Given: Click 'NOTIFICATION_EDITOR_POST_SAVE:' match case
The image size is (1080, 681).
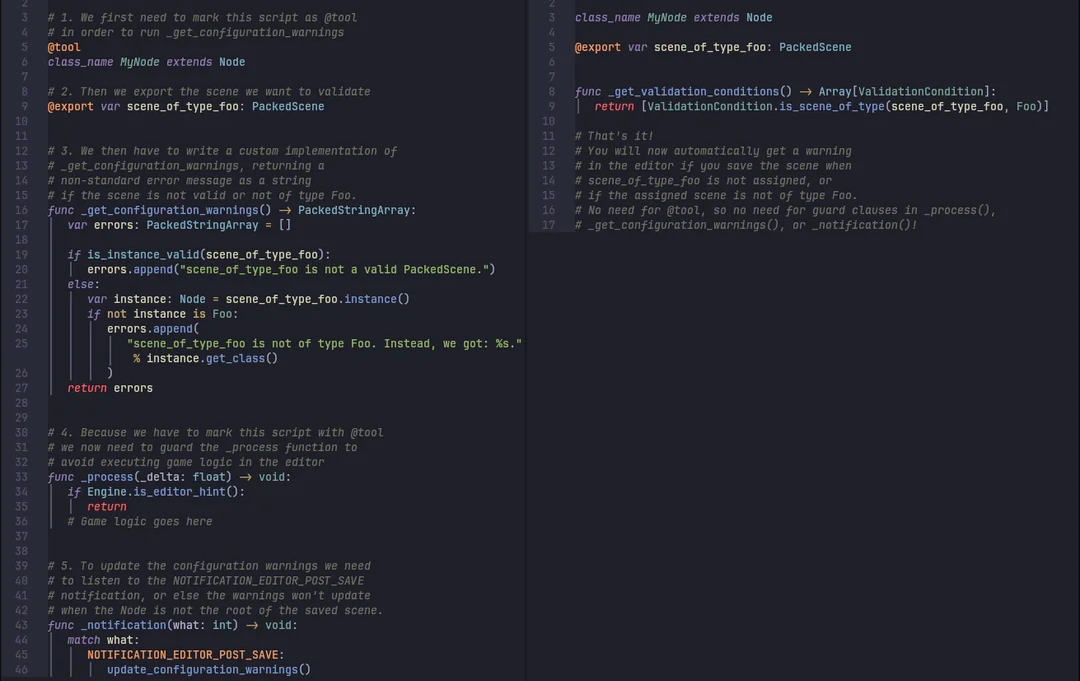Looking at the screenshot, I should [x=186, y=655].
